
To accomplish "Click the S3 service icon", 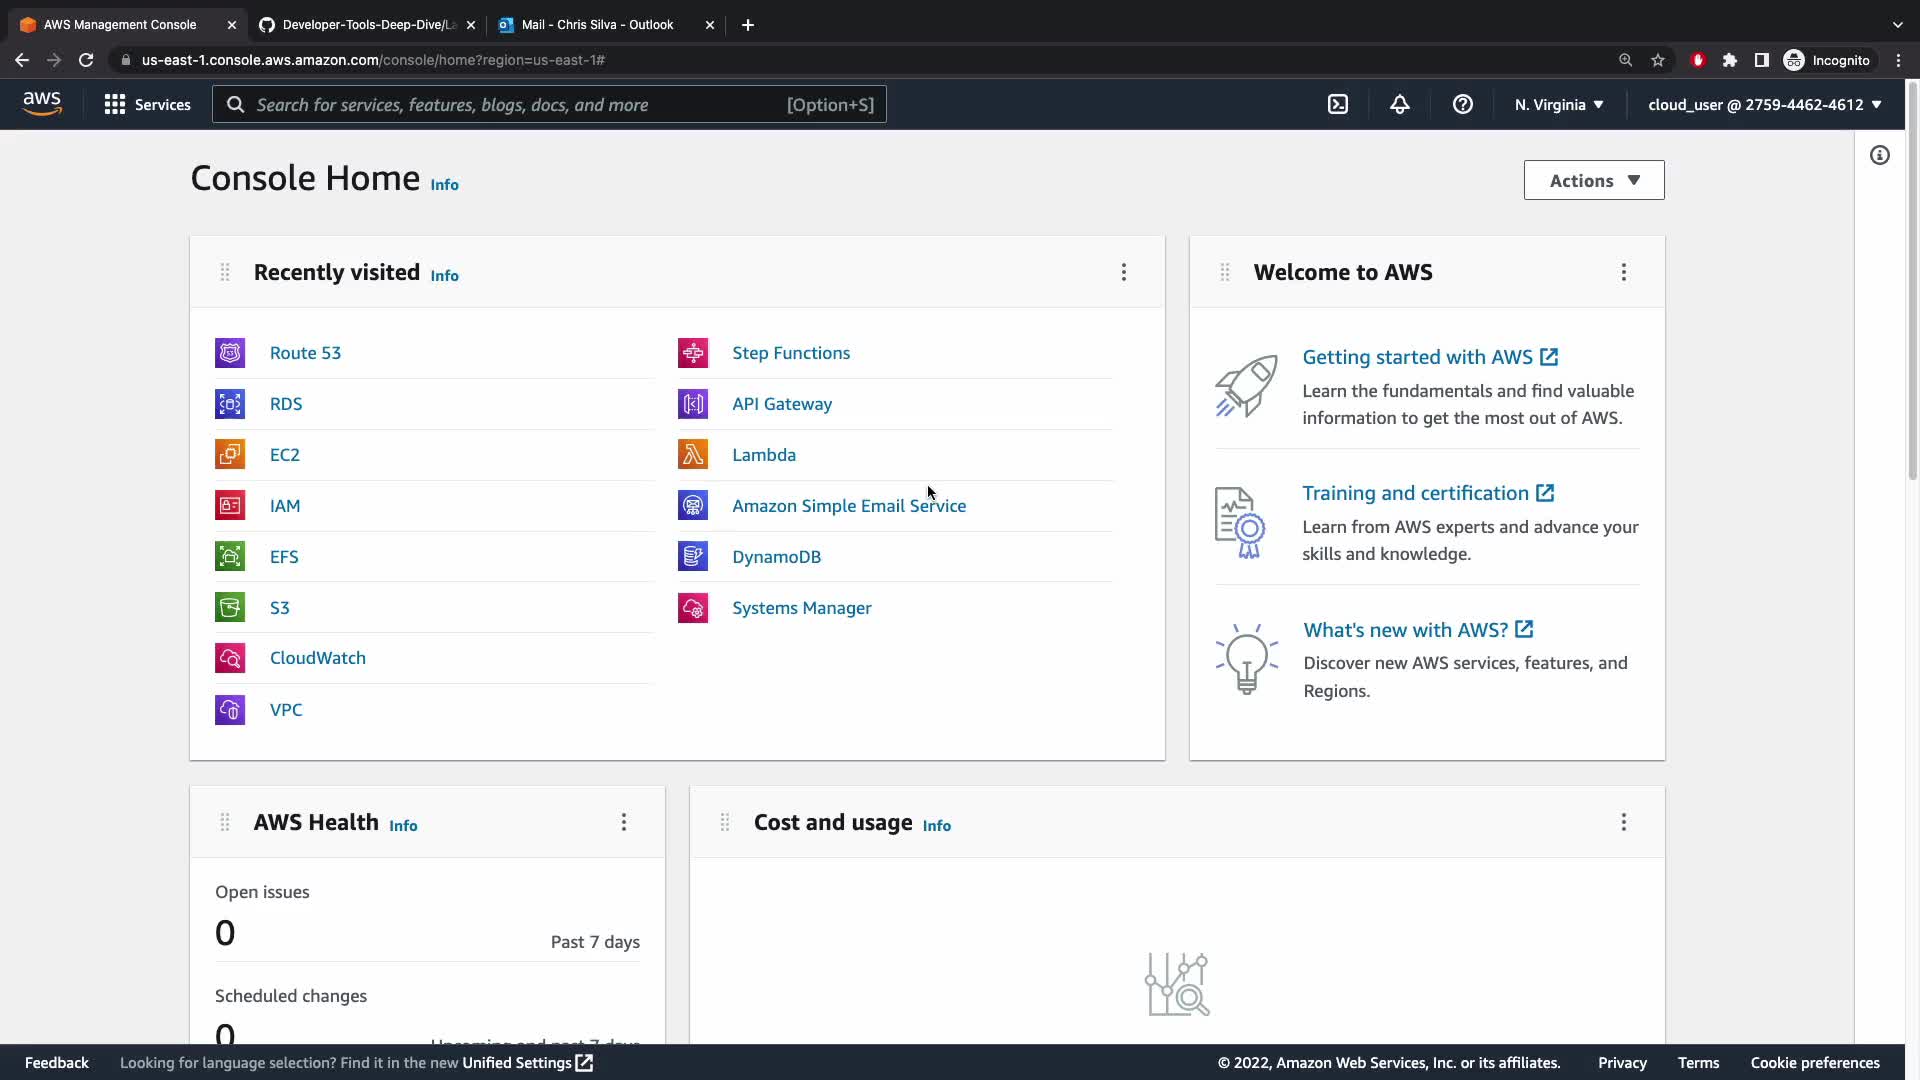I will [230, 608].
